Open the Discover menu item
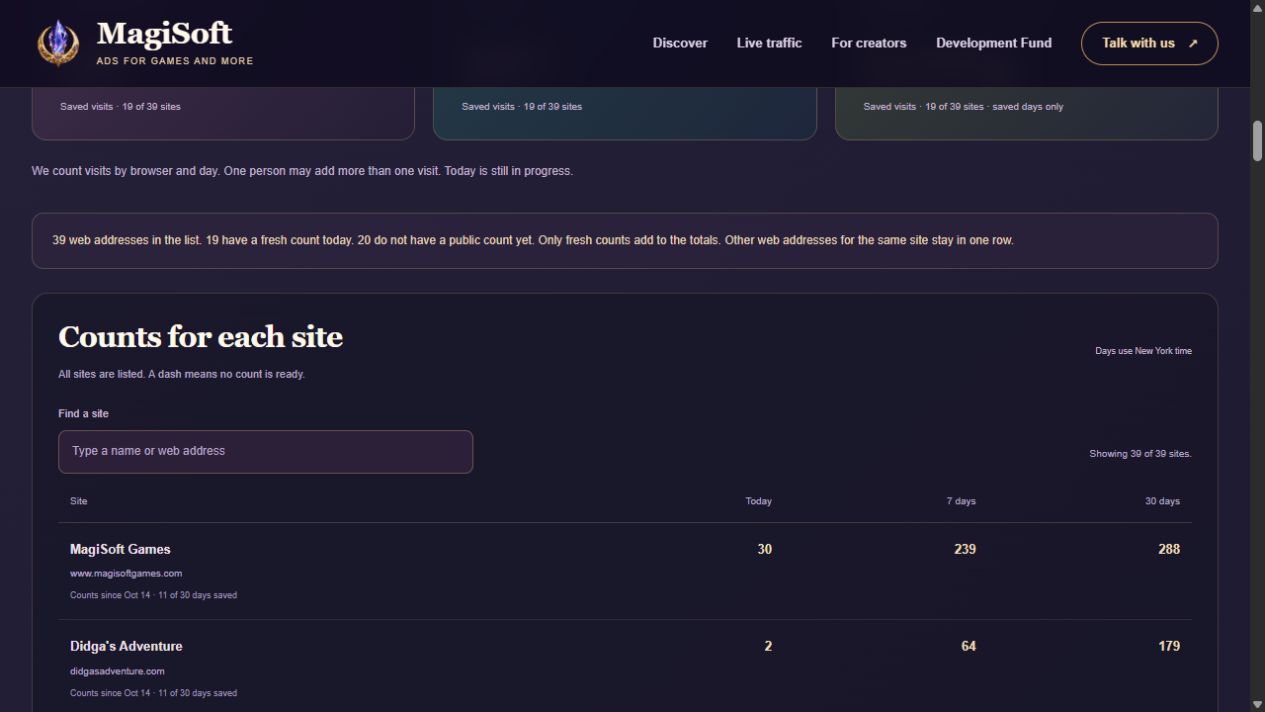The height and width of the screenshot is (712, 1265). point(680,43)
